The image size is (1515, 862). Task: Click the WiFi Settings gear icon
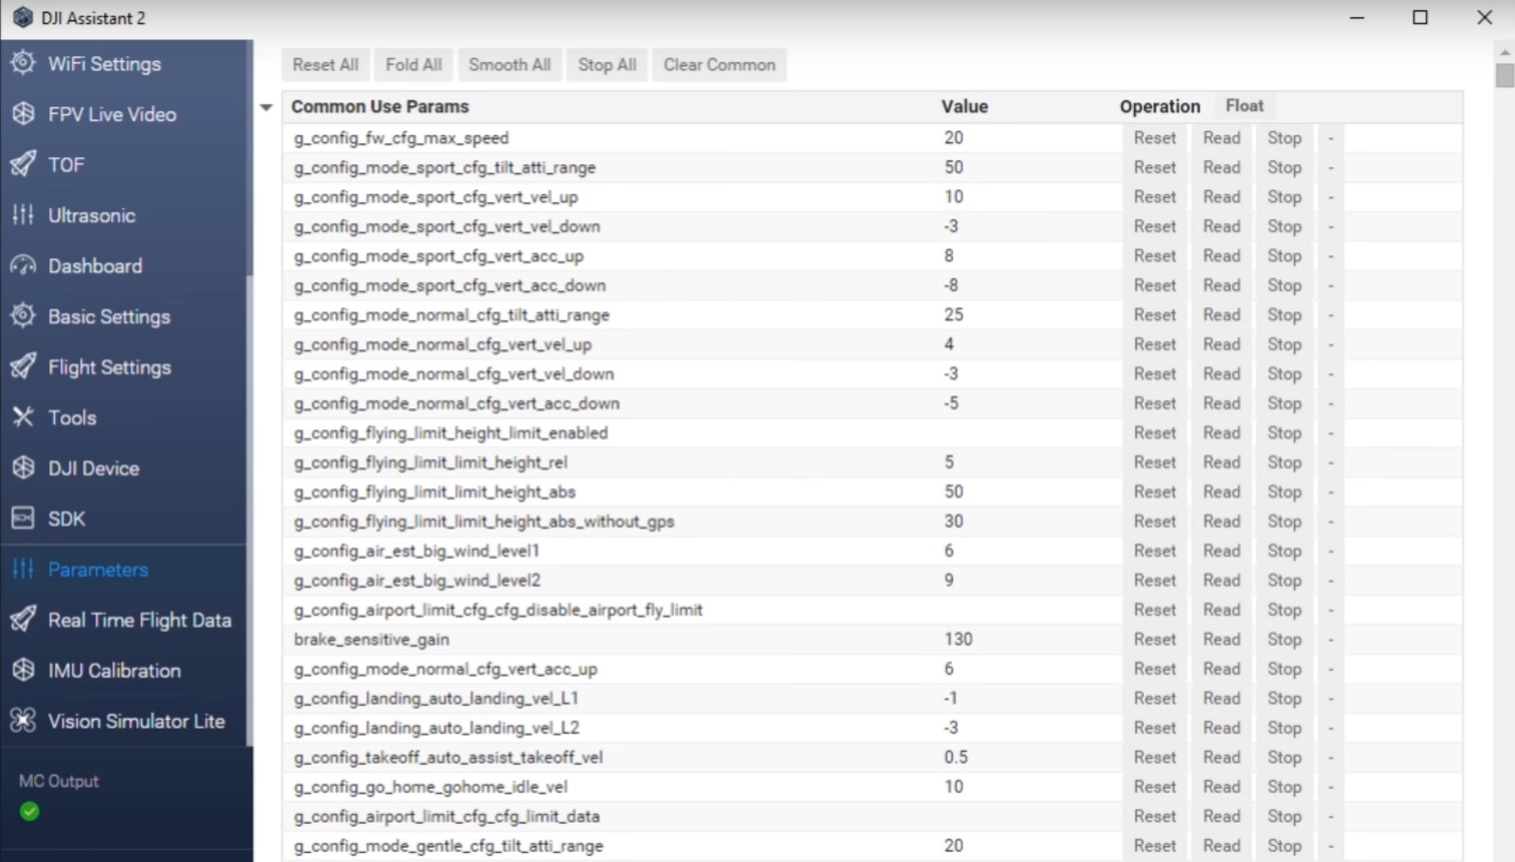tap(23, 63)
